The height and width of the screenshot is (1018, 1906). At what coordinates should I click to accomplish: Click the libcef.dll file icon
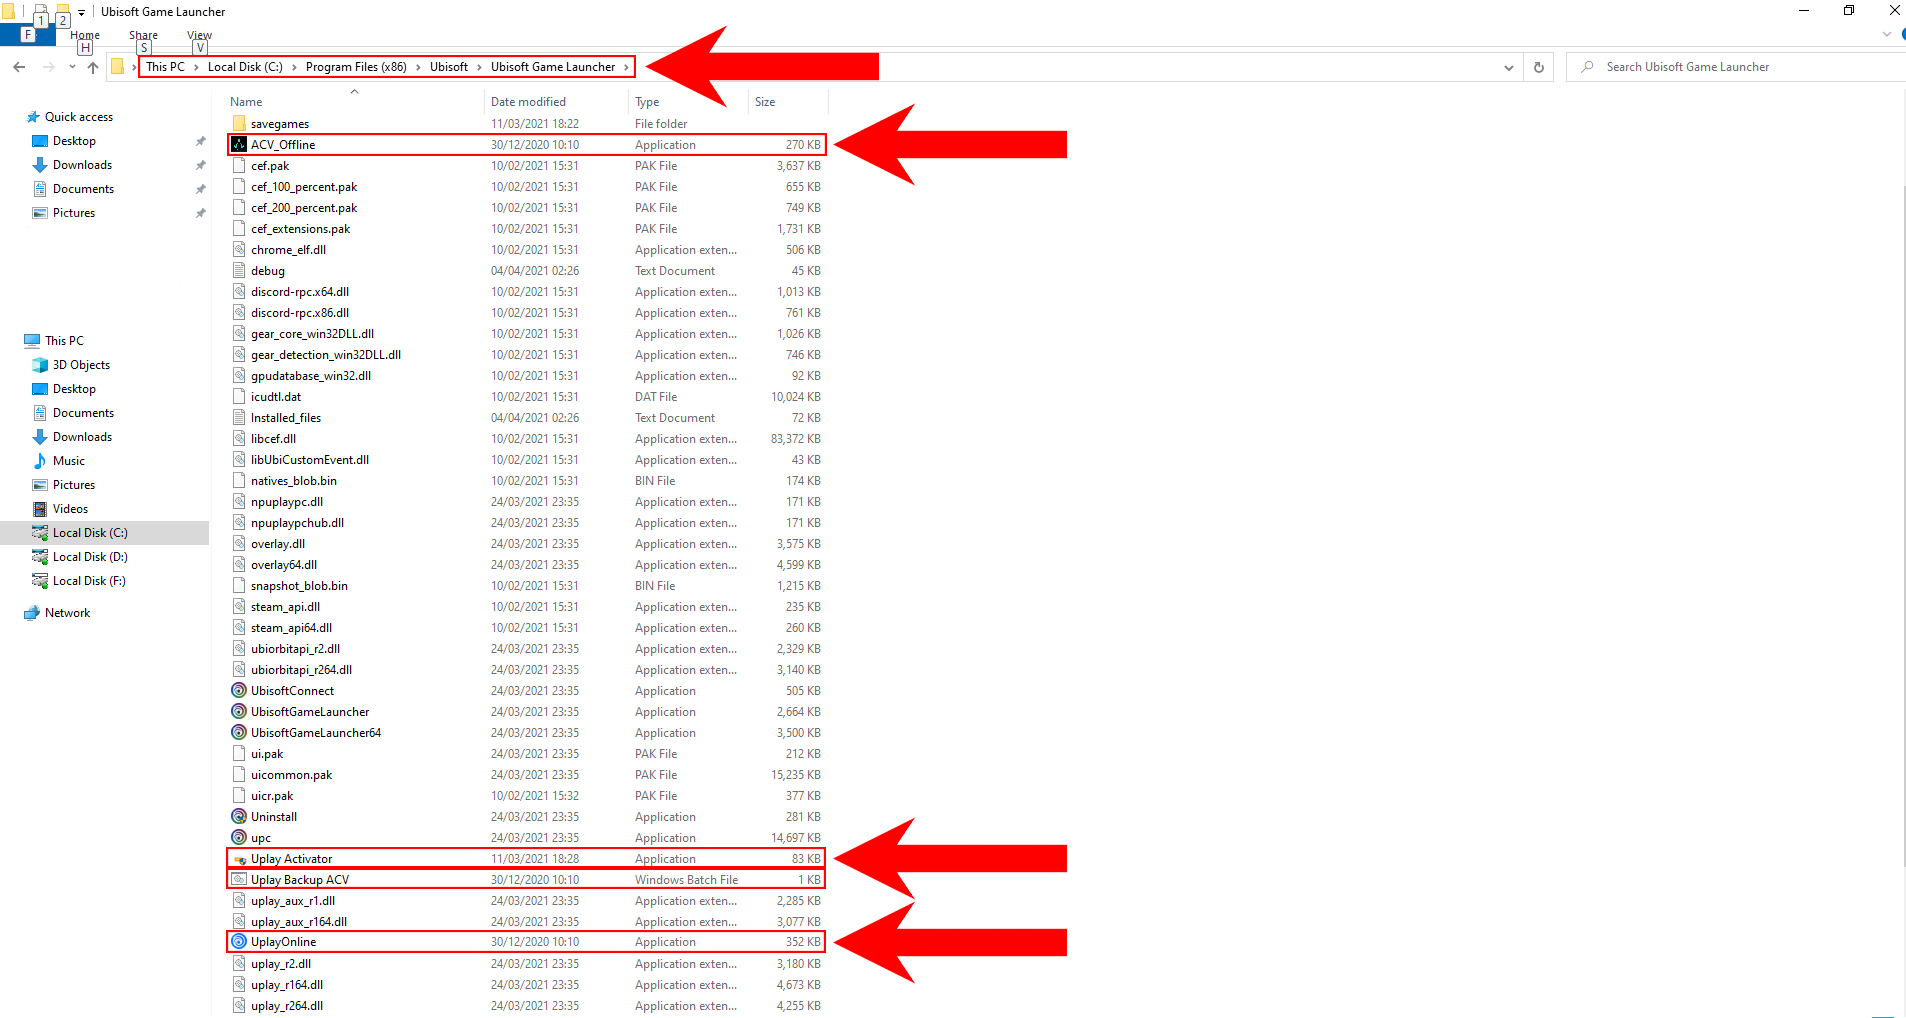(239, 439)
